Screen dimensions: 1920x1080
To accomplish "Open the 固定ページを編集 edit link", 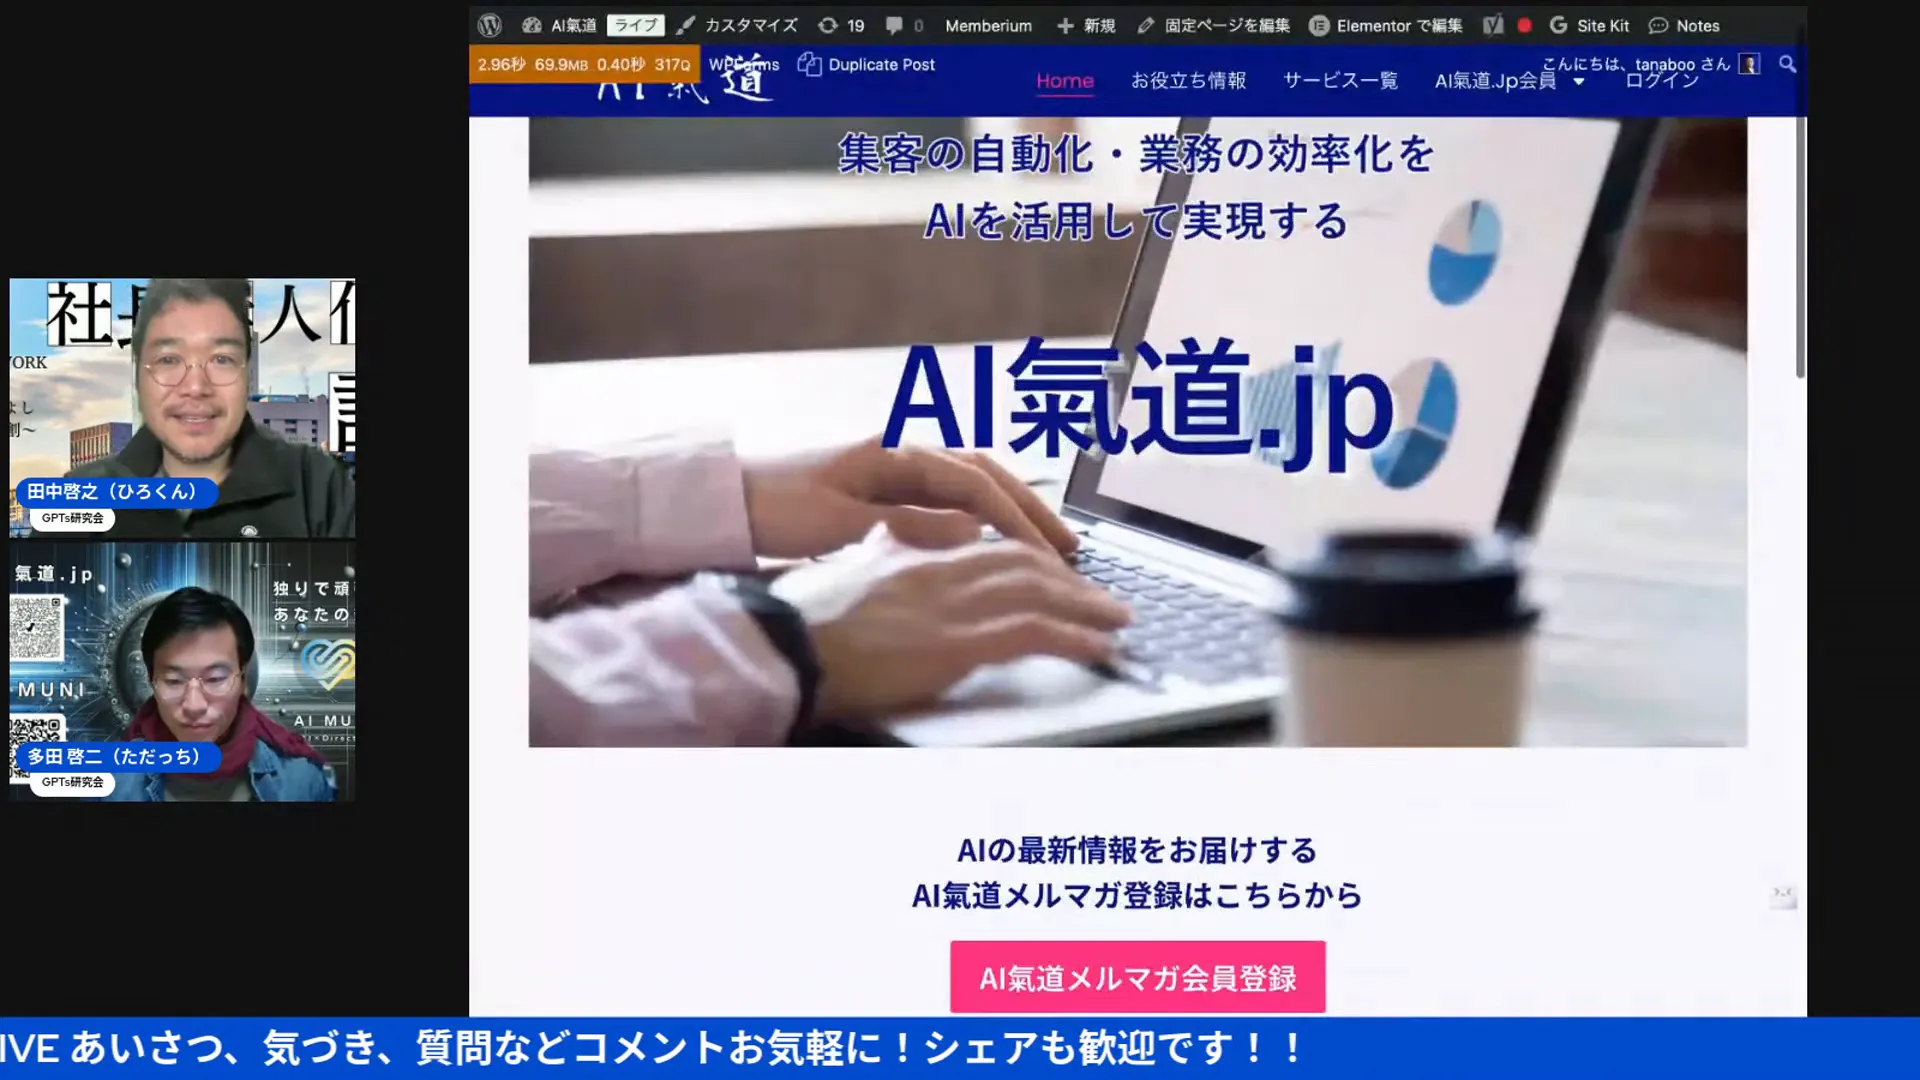I will (1215, 25).
